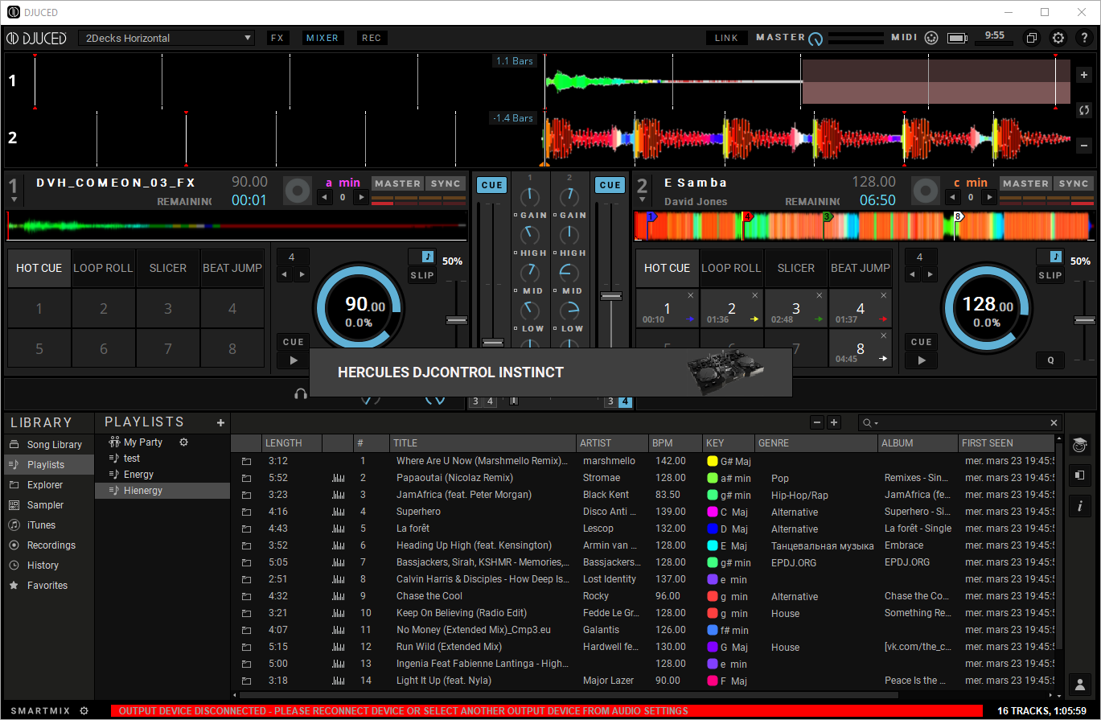Click the multi-window layout icon
This screenshot has width=1101, height=720.
point(1031,38)
